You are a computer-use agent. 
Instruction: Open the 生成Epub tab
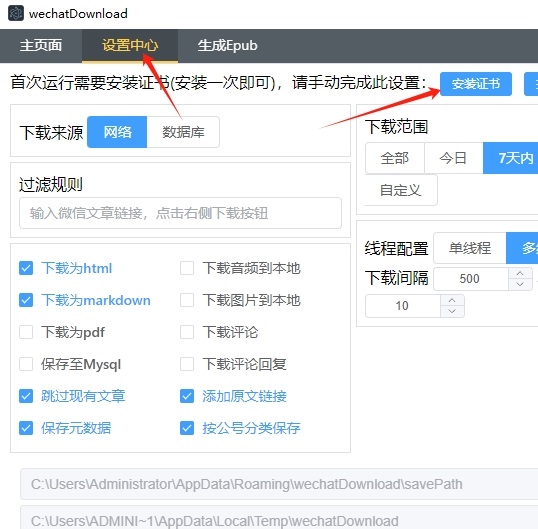[x=227, y=46]
